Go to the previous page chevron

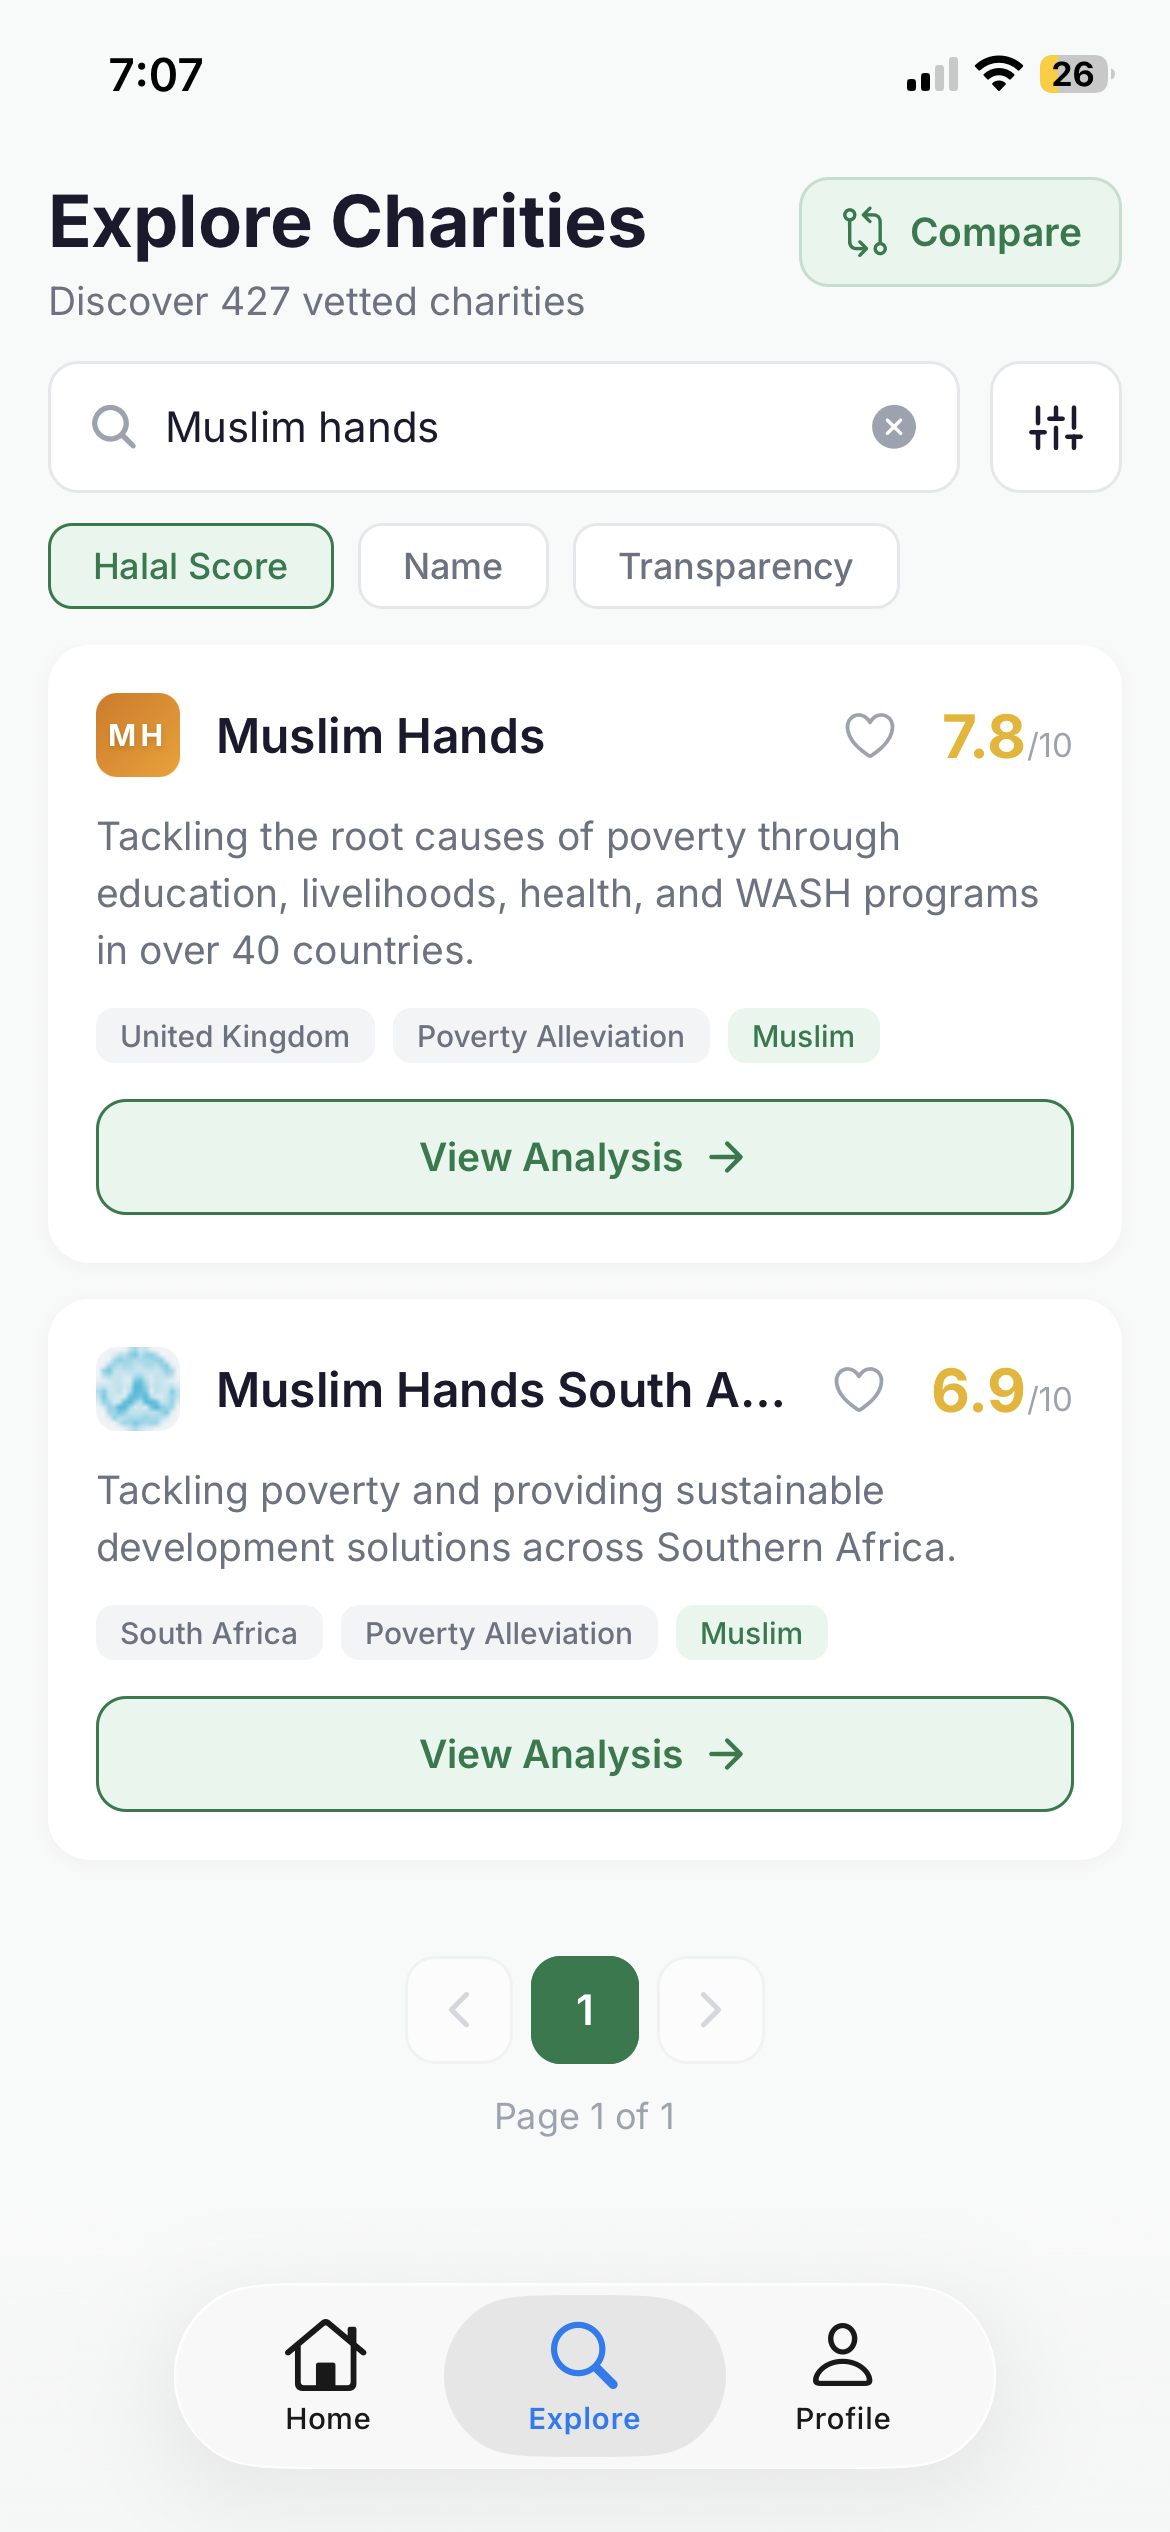point(459,2010)
